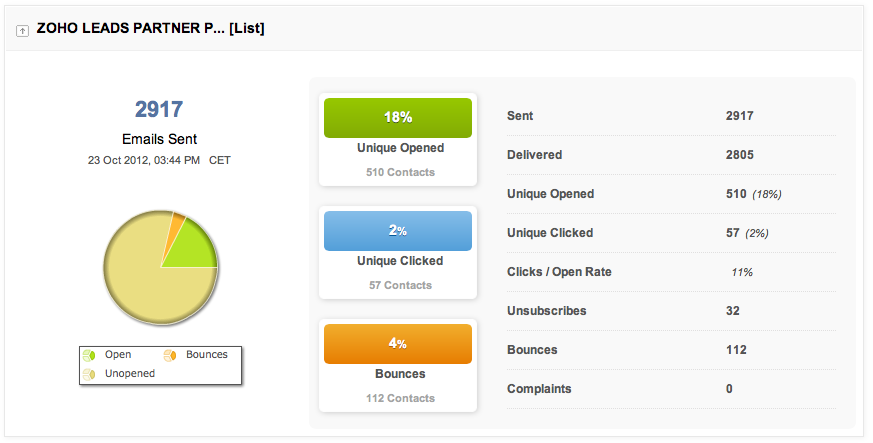Click the Bounces legend pie icon

point(170,355)
